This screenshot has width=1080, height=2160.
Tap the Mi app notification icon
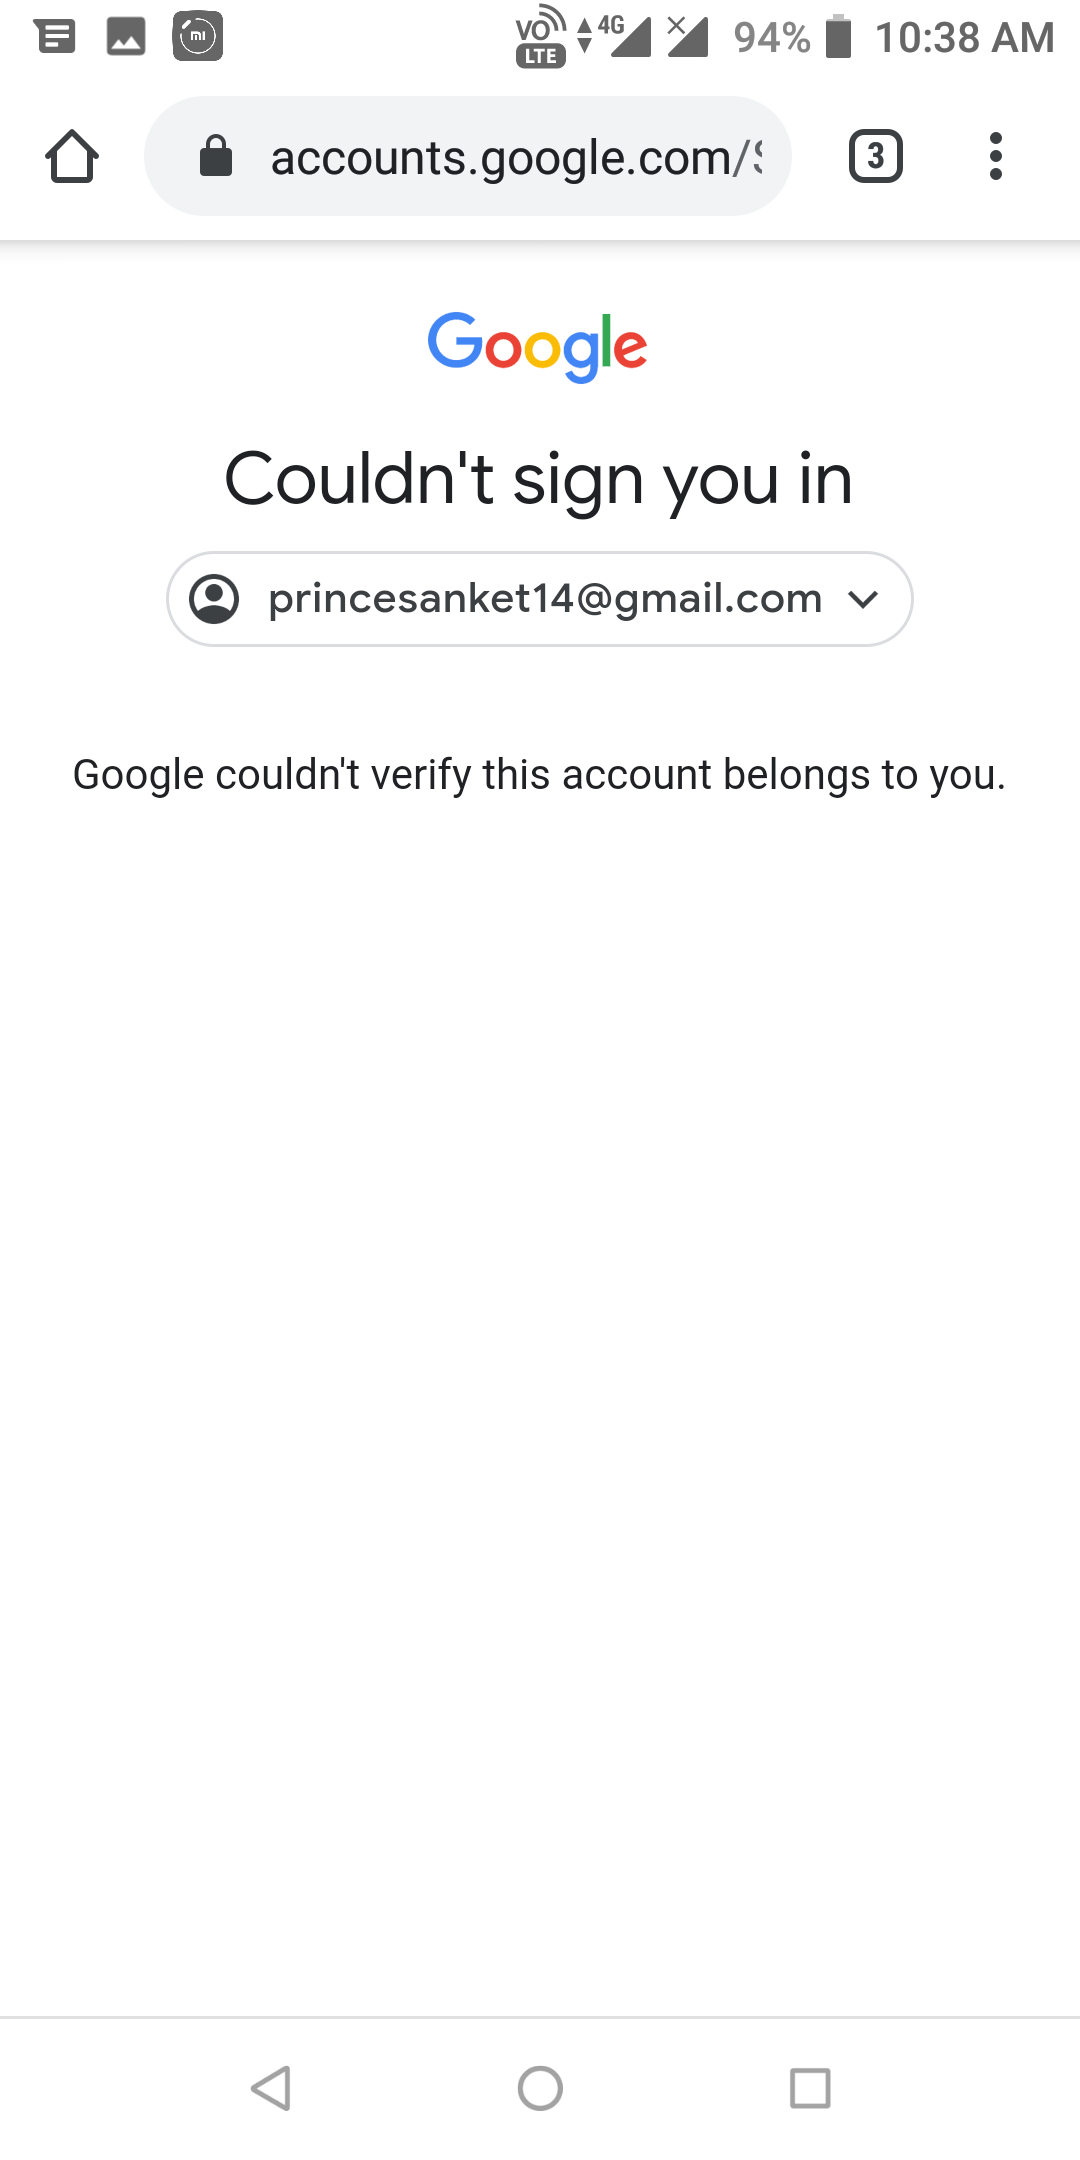point(198,37)
